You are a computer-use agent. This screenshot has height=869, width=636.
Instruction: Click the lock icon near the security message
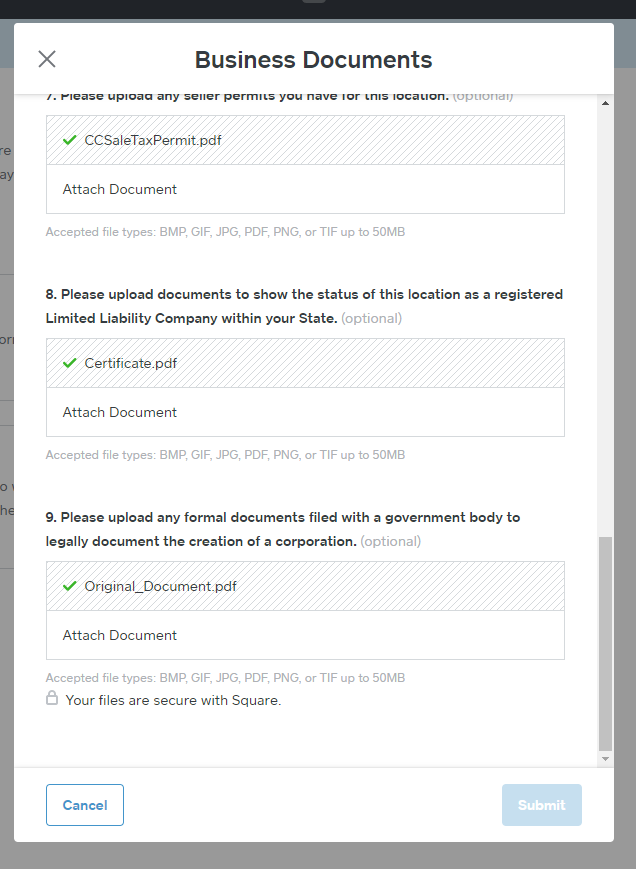(x=52, y=699)
